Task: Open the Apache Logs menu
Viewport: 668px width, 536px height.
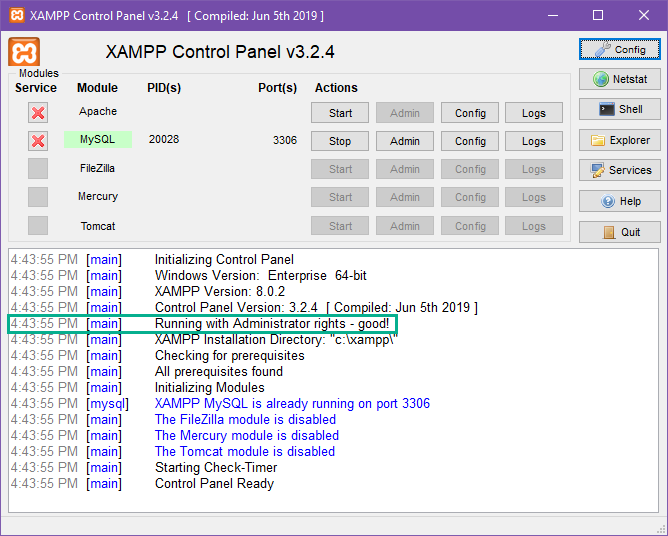Action: tap(534, 113)
